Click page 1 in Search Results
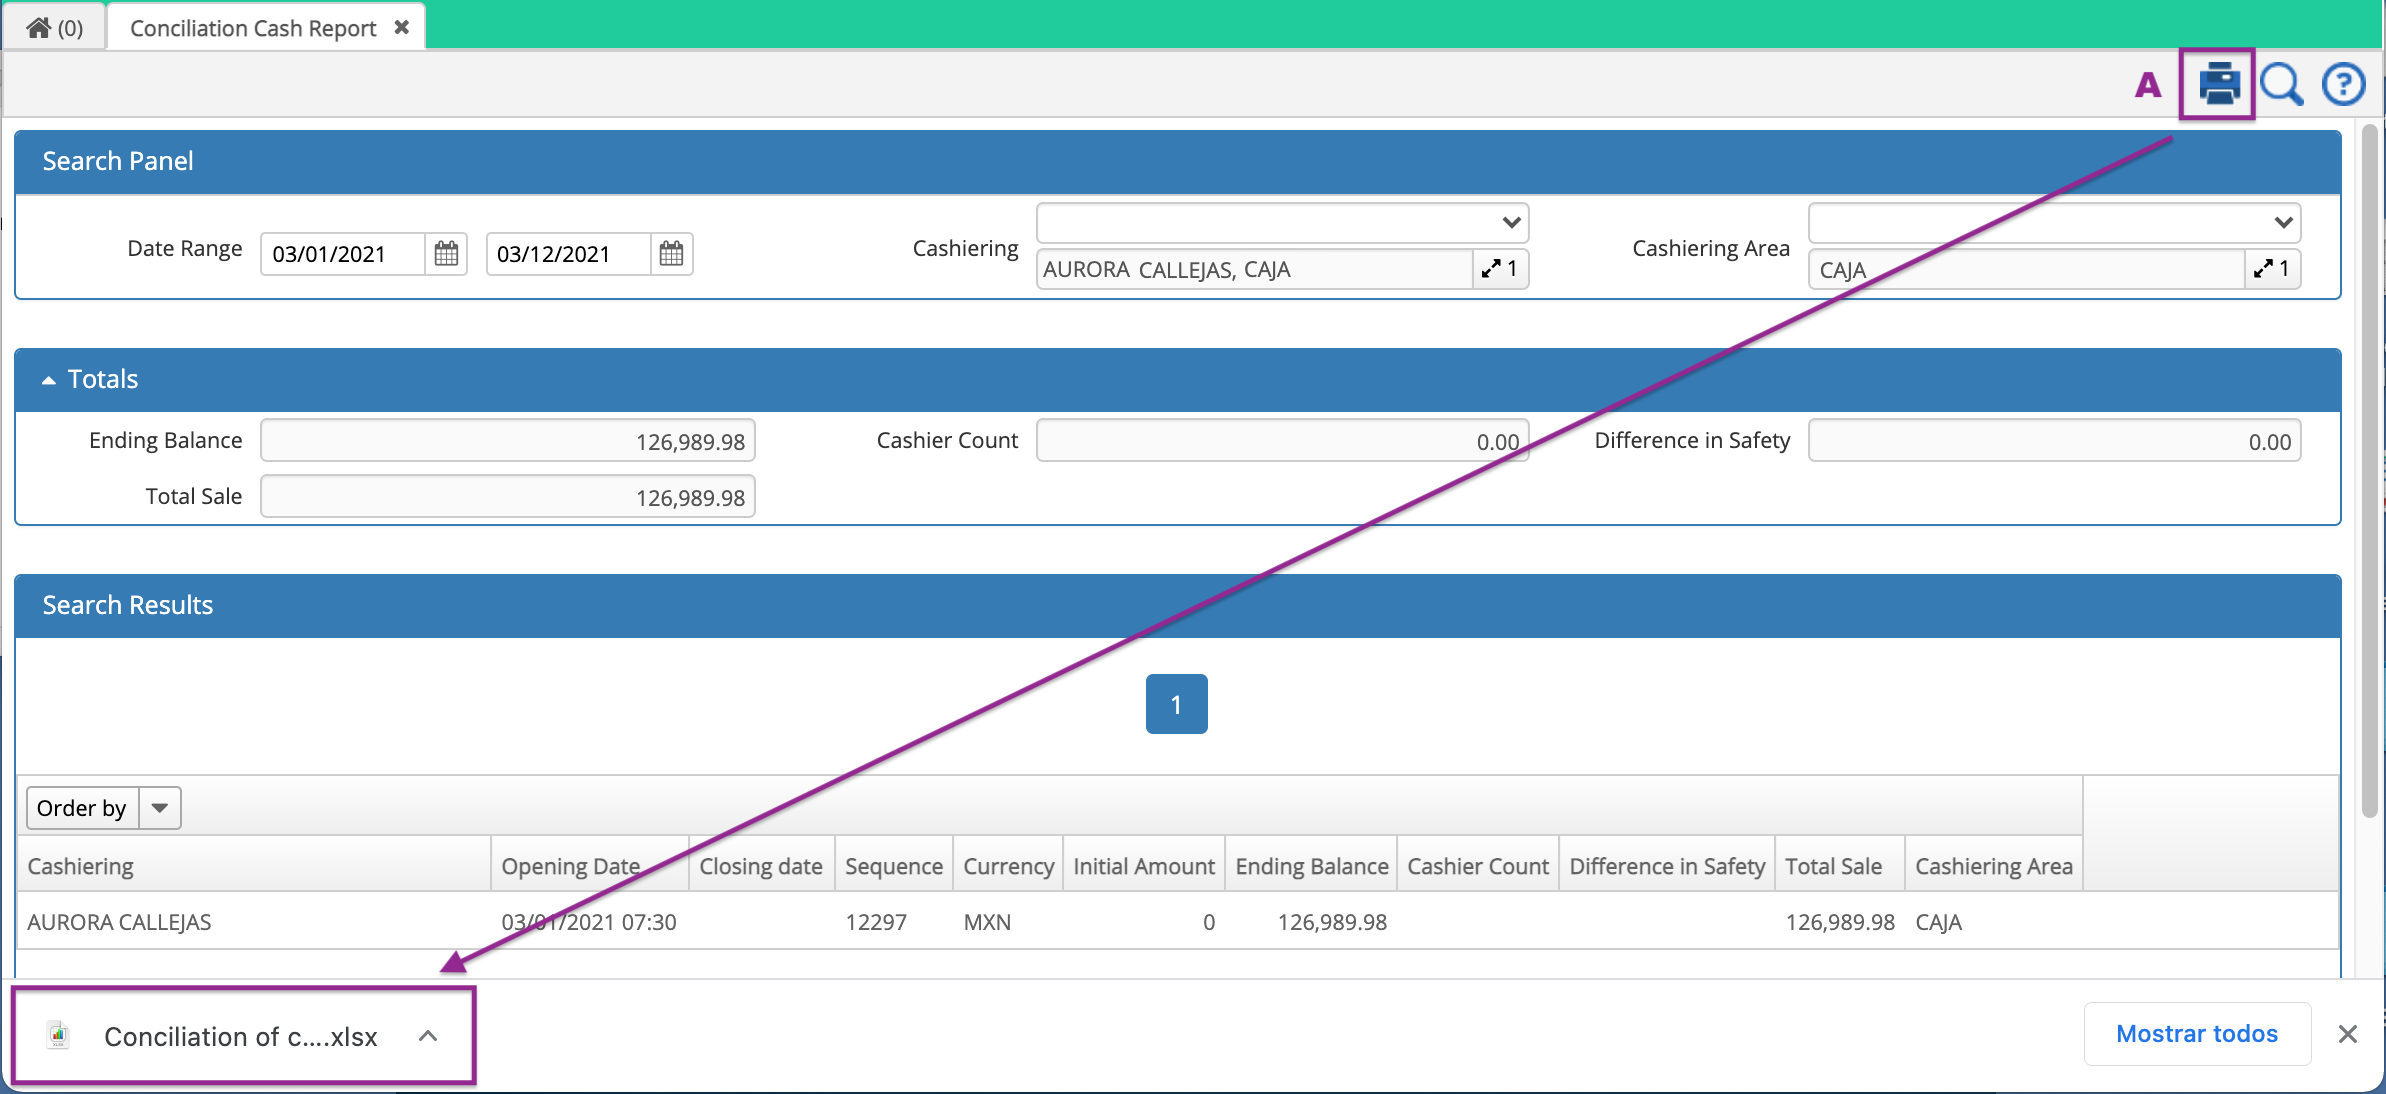The width and height of the screenshot is (2386, 1094). pyautogui.click(x=1176, y=704)
